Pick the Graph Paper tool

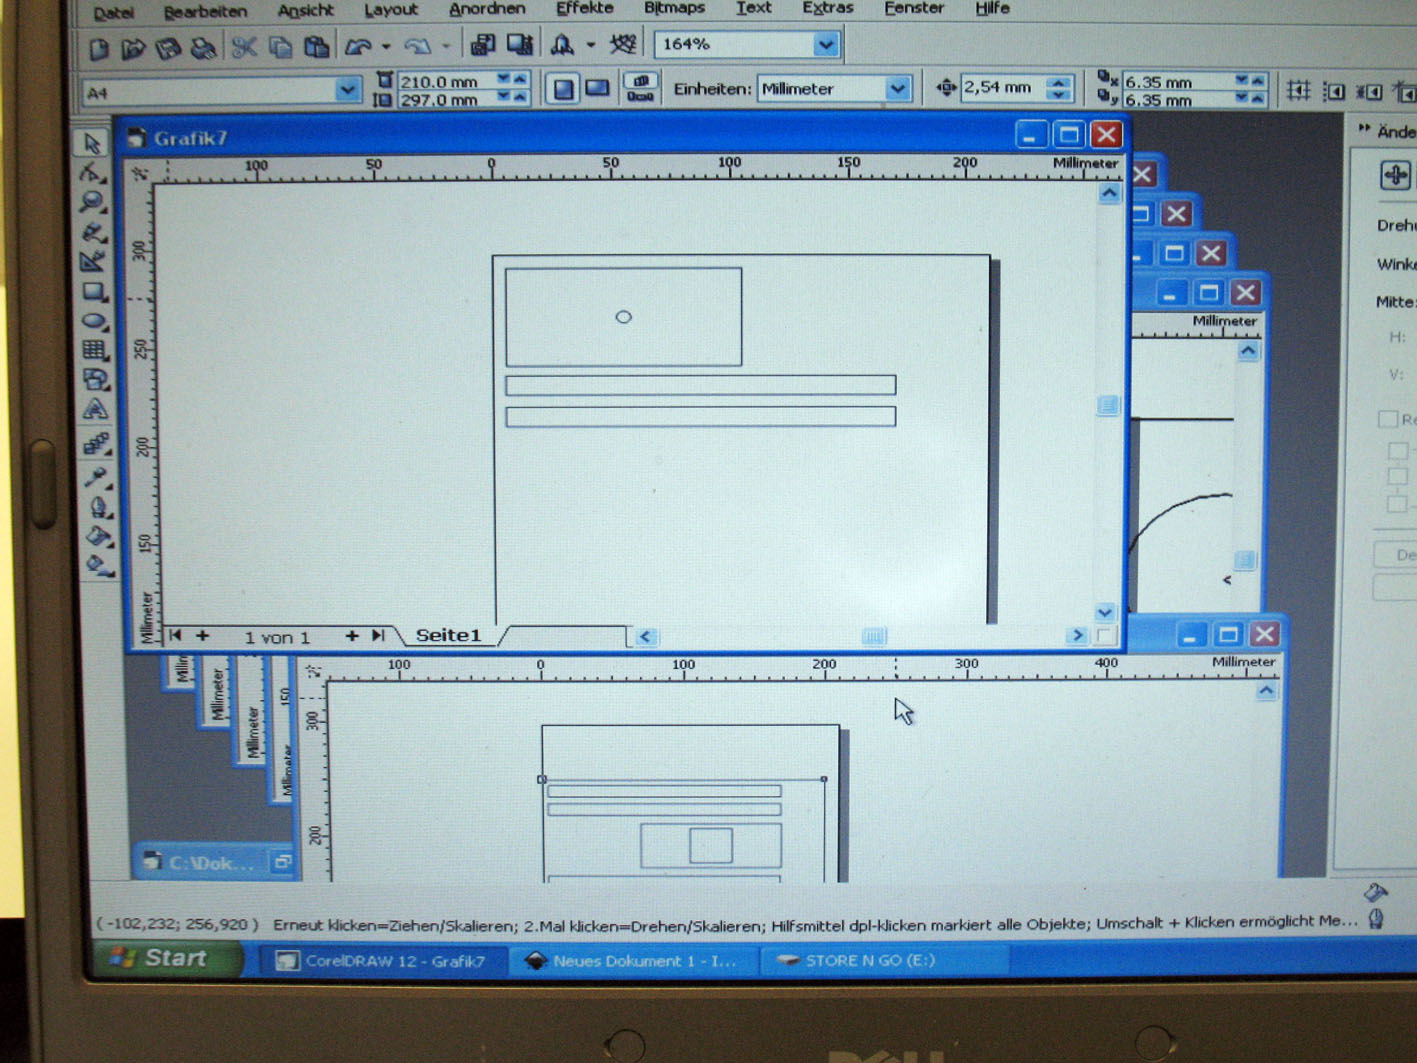(x=94, y=350)
